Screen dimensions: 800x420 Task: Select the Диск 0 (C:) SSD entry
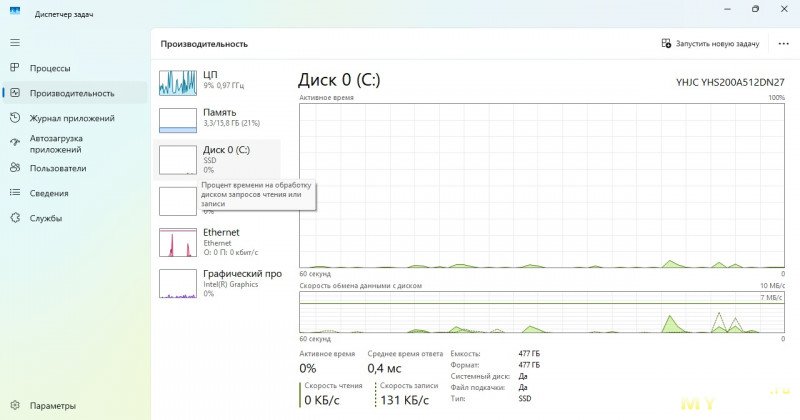pyautogui.click(x=220, y=159)
